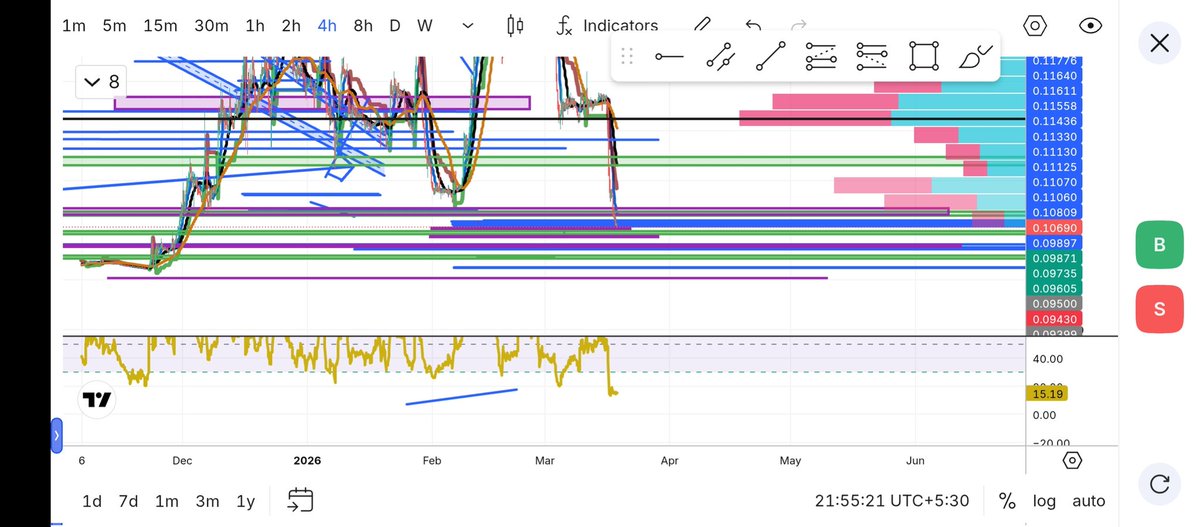Screen dimensions: 1200x527
Task: Tap the pencil drawing tools icon
Action: [703, 26]
